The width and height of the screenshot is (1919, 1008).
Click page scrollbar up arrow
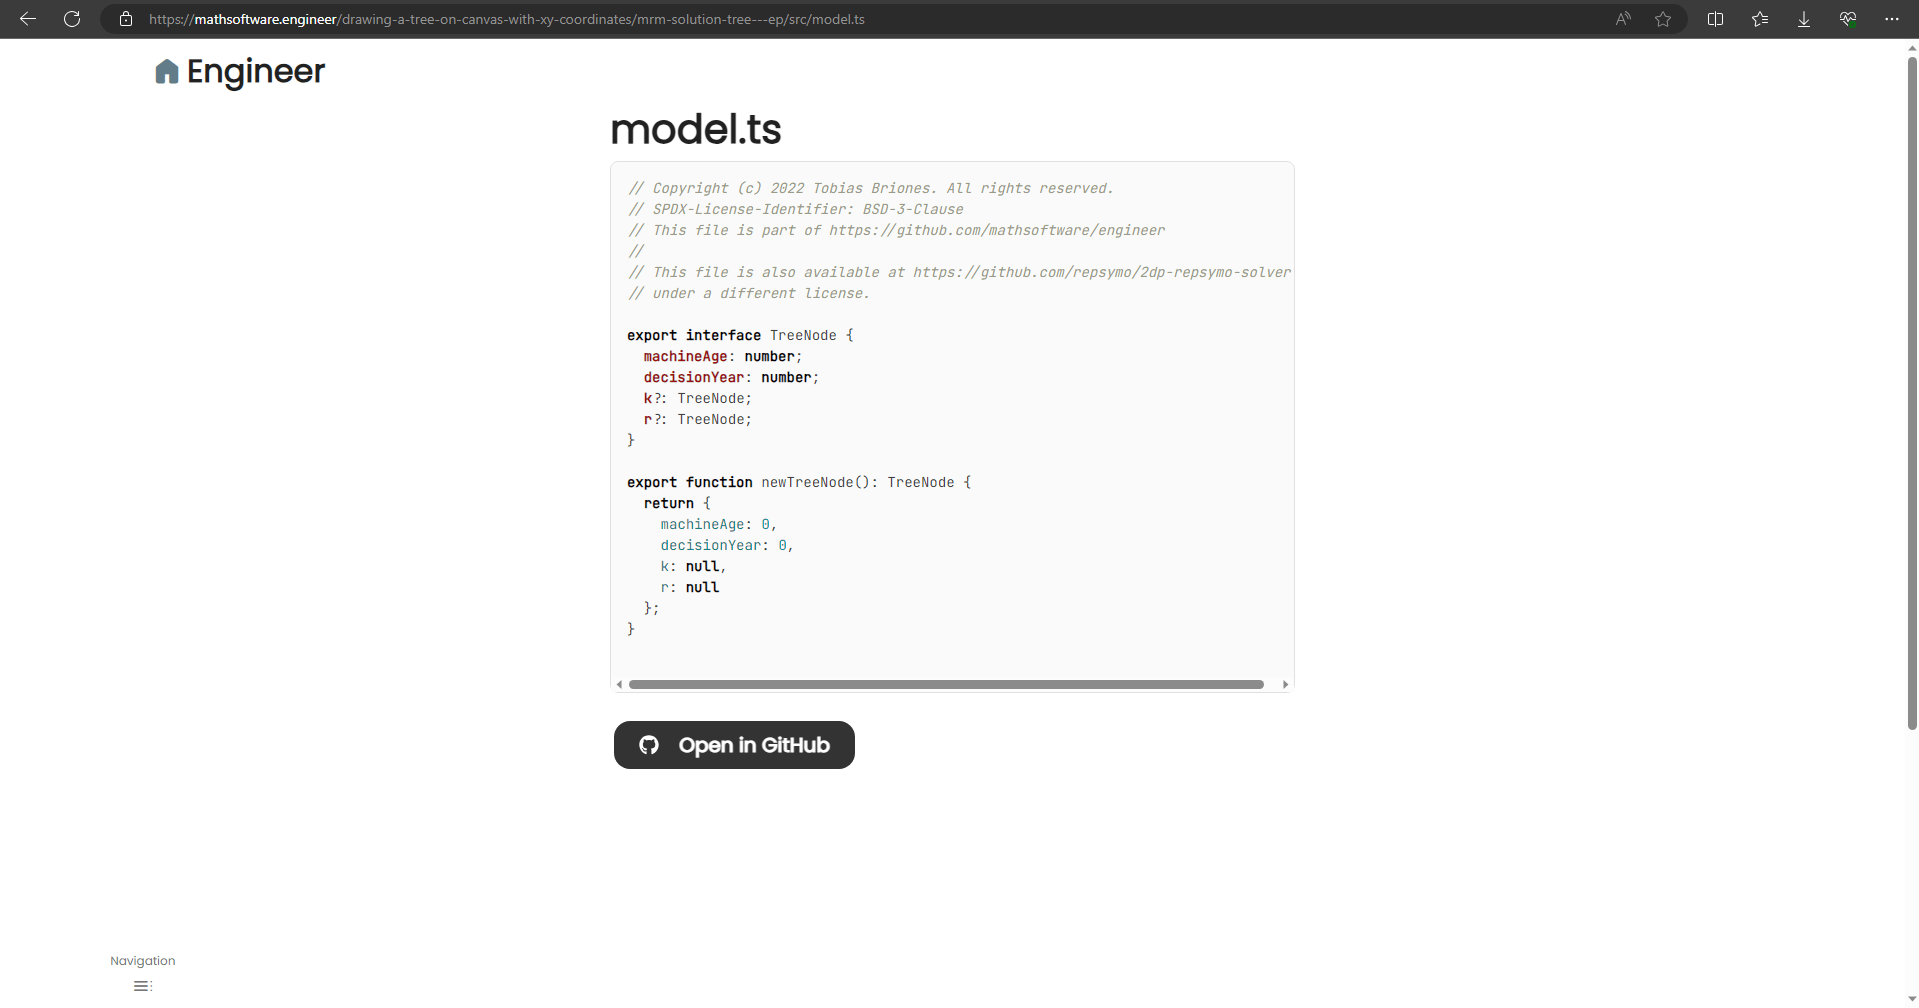click(x=1912, y=46)
